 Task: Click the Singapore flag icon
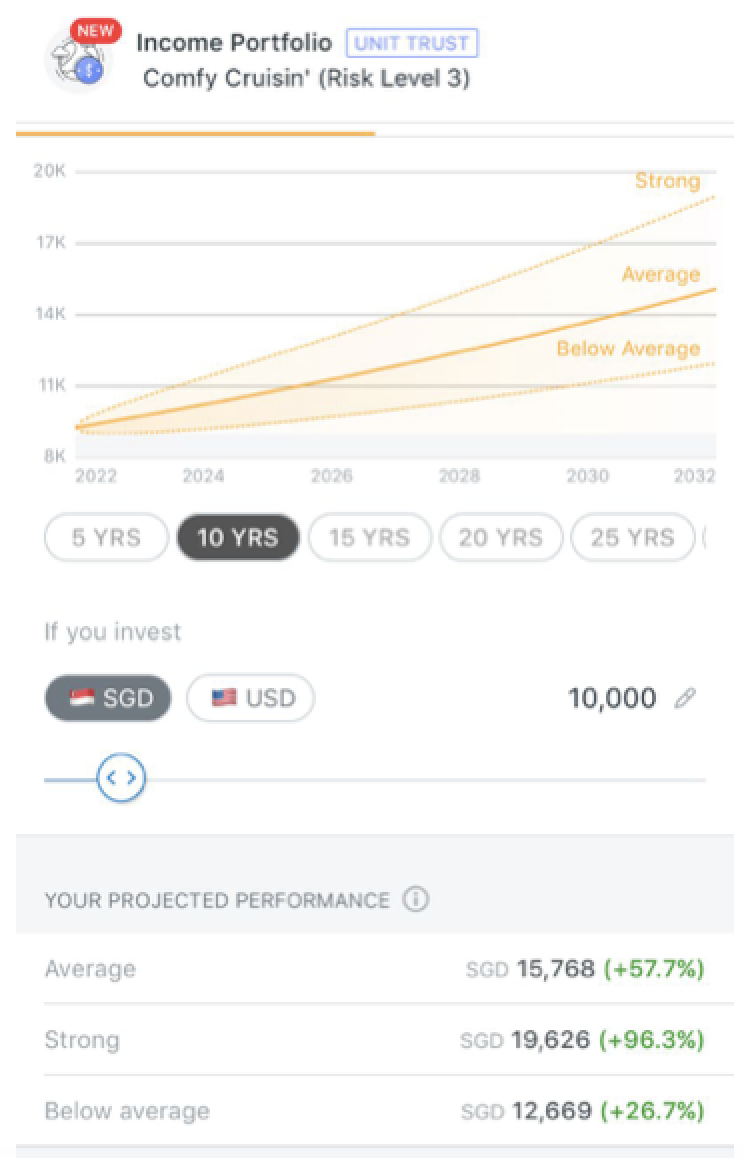82,697
